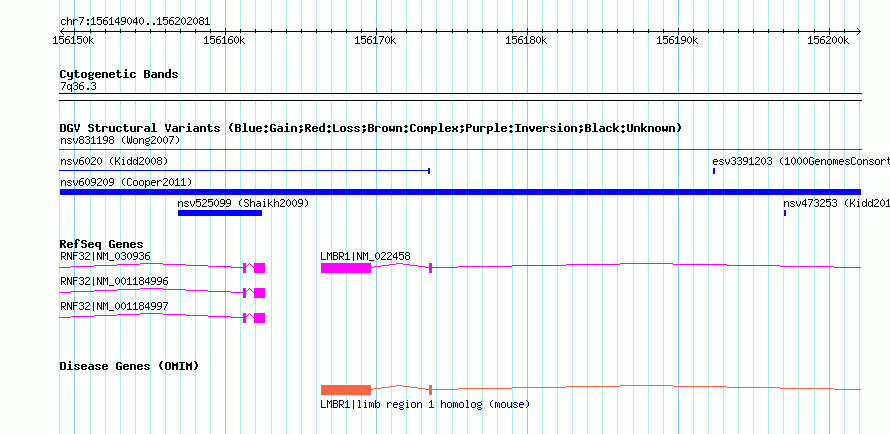Click the 156160k ruler tick label
Screen dimensions: 890x434
pyautogui.click(x=224, y=40)
